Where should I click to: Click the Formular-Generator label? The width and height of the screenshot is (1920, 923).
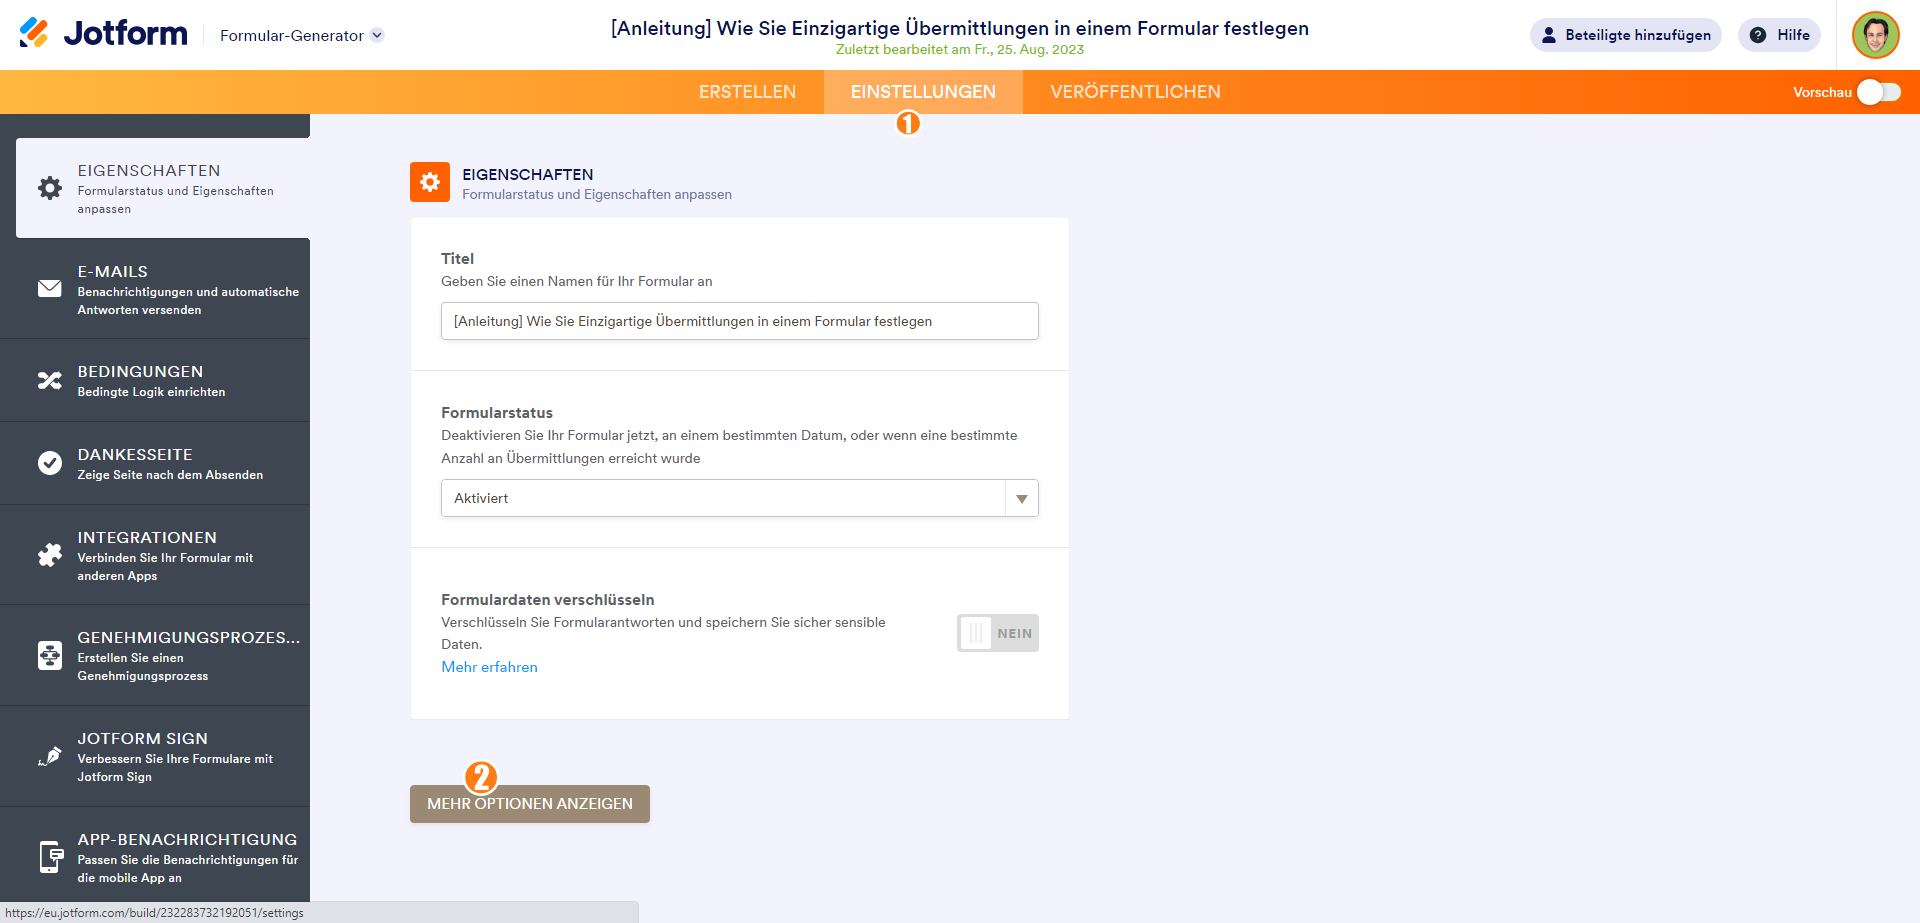pyautogui.click(x=292, y=35)
